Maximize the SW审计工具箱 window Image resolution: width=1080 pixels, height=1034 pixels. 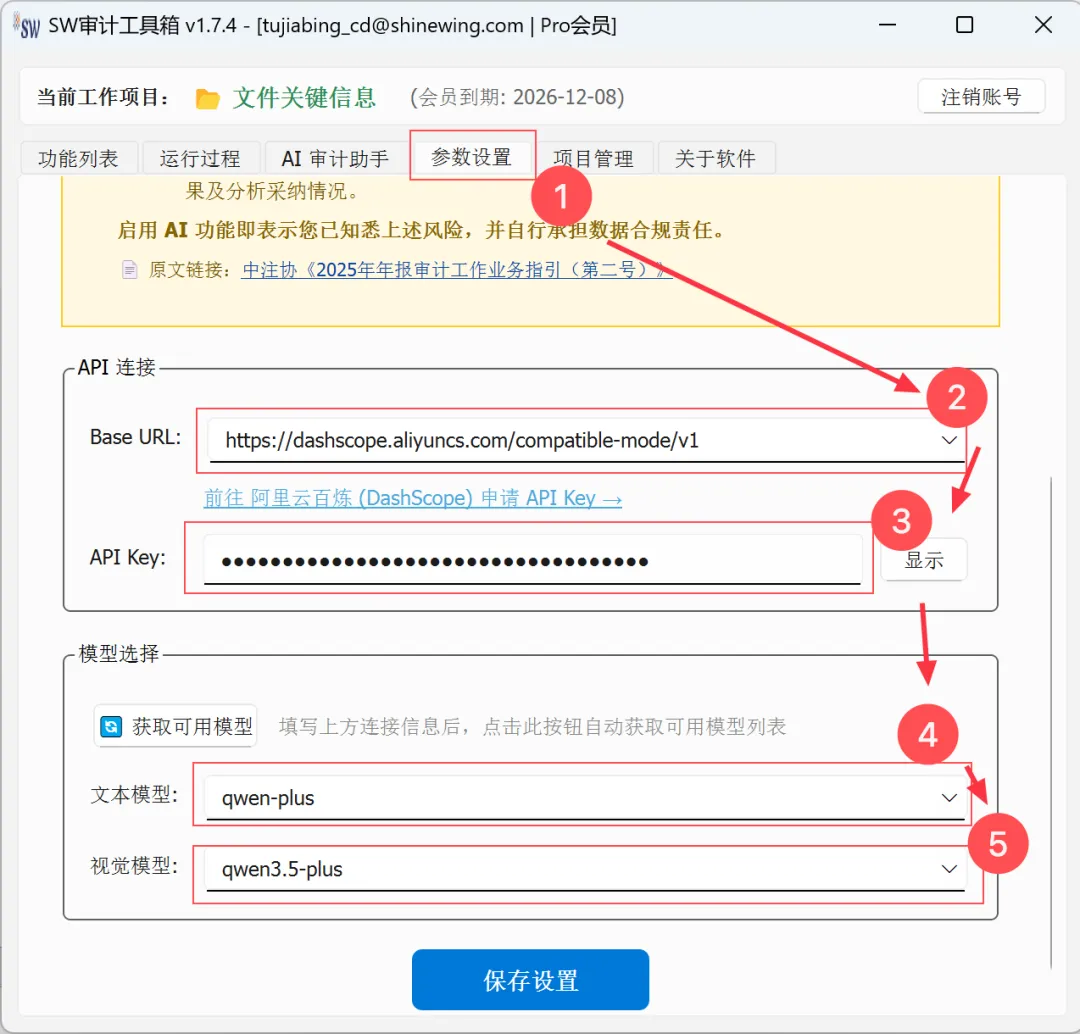(964, 25)
